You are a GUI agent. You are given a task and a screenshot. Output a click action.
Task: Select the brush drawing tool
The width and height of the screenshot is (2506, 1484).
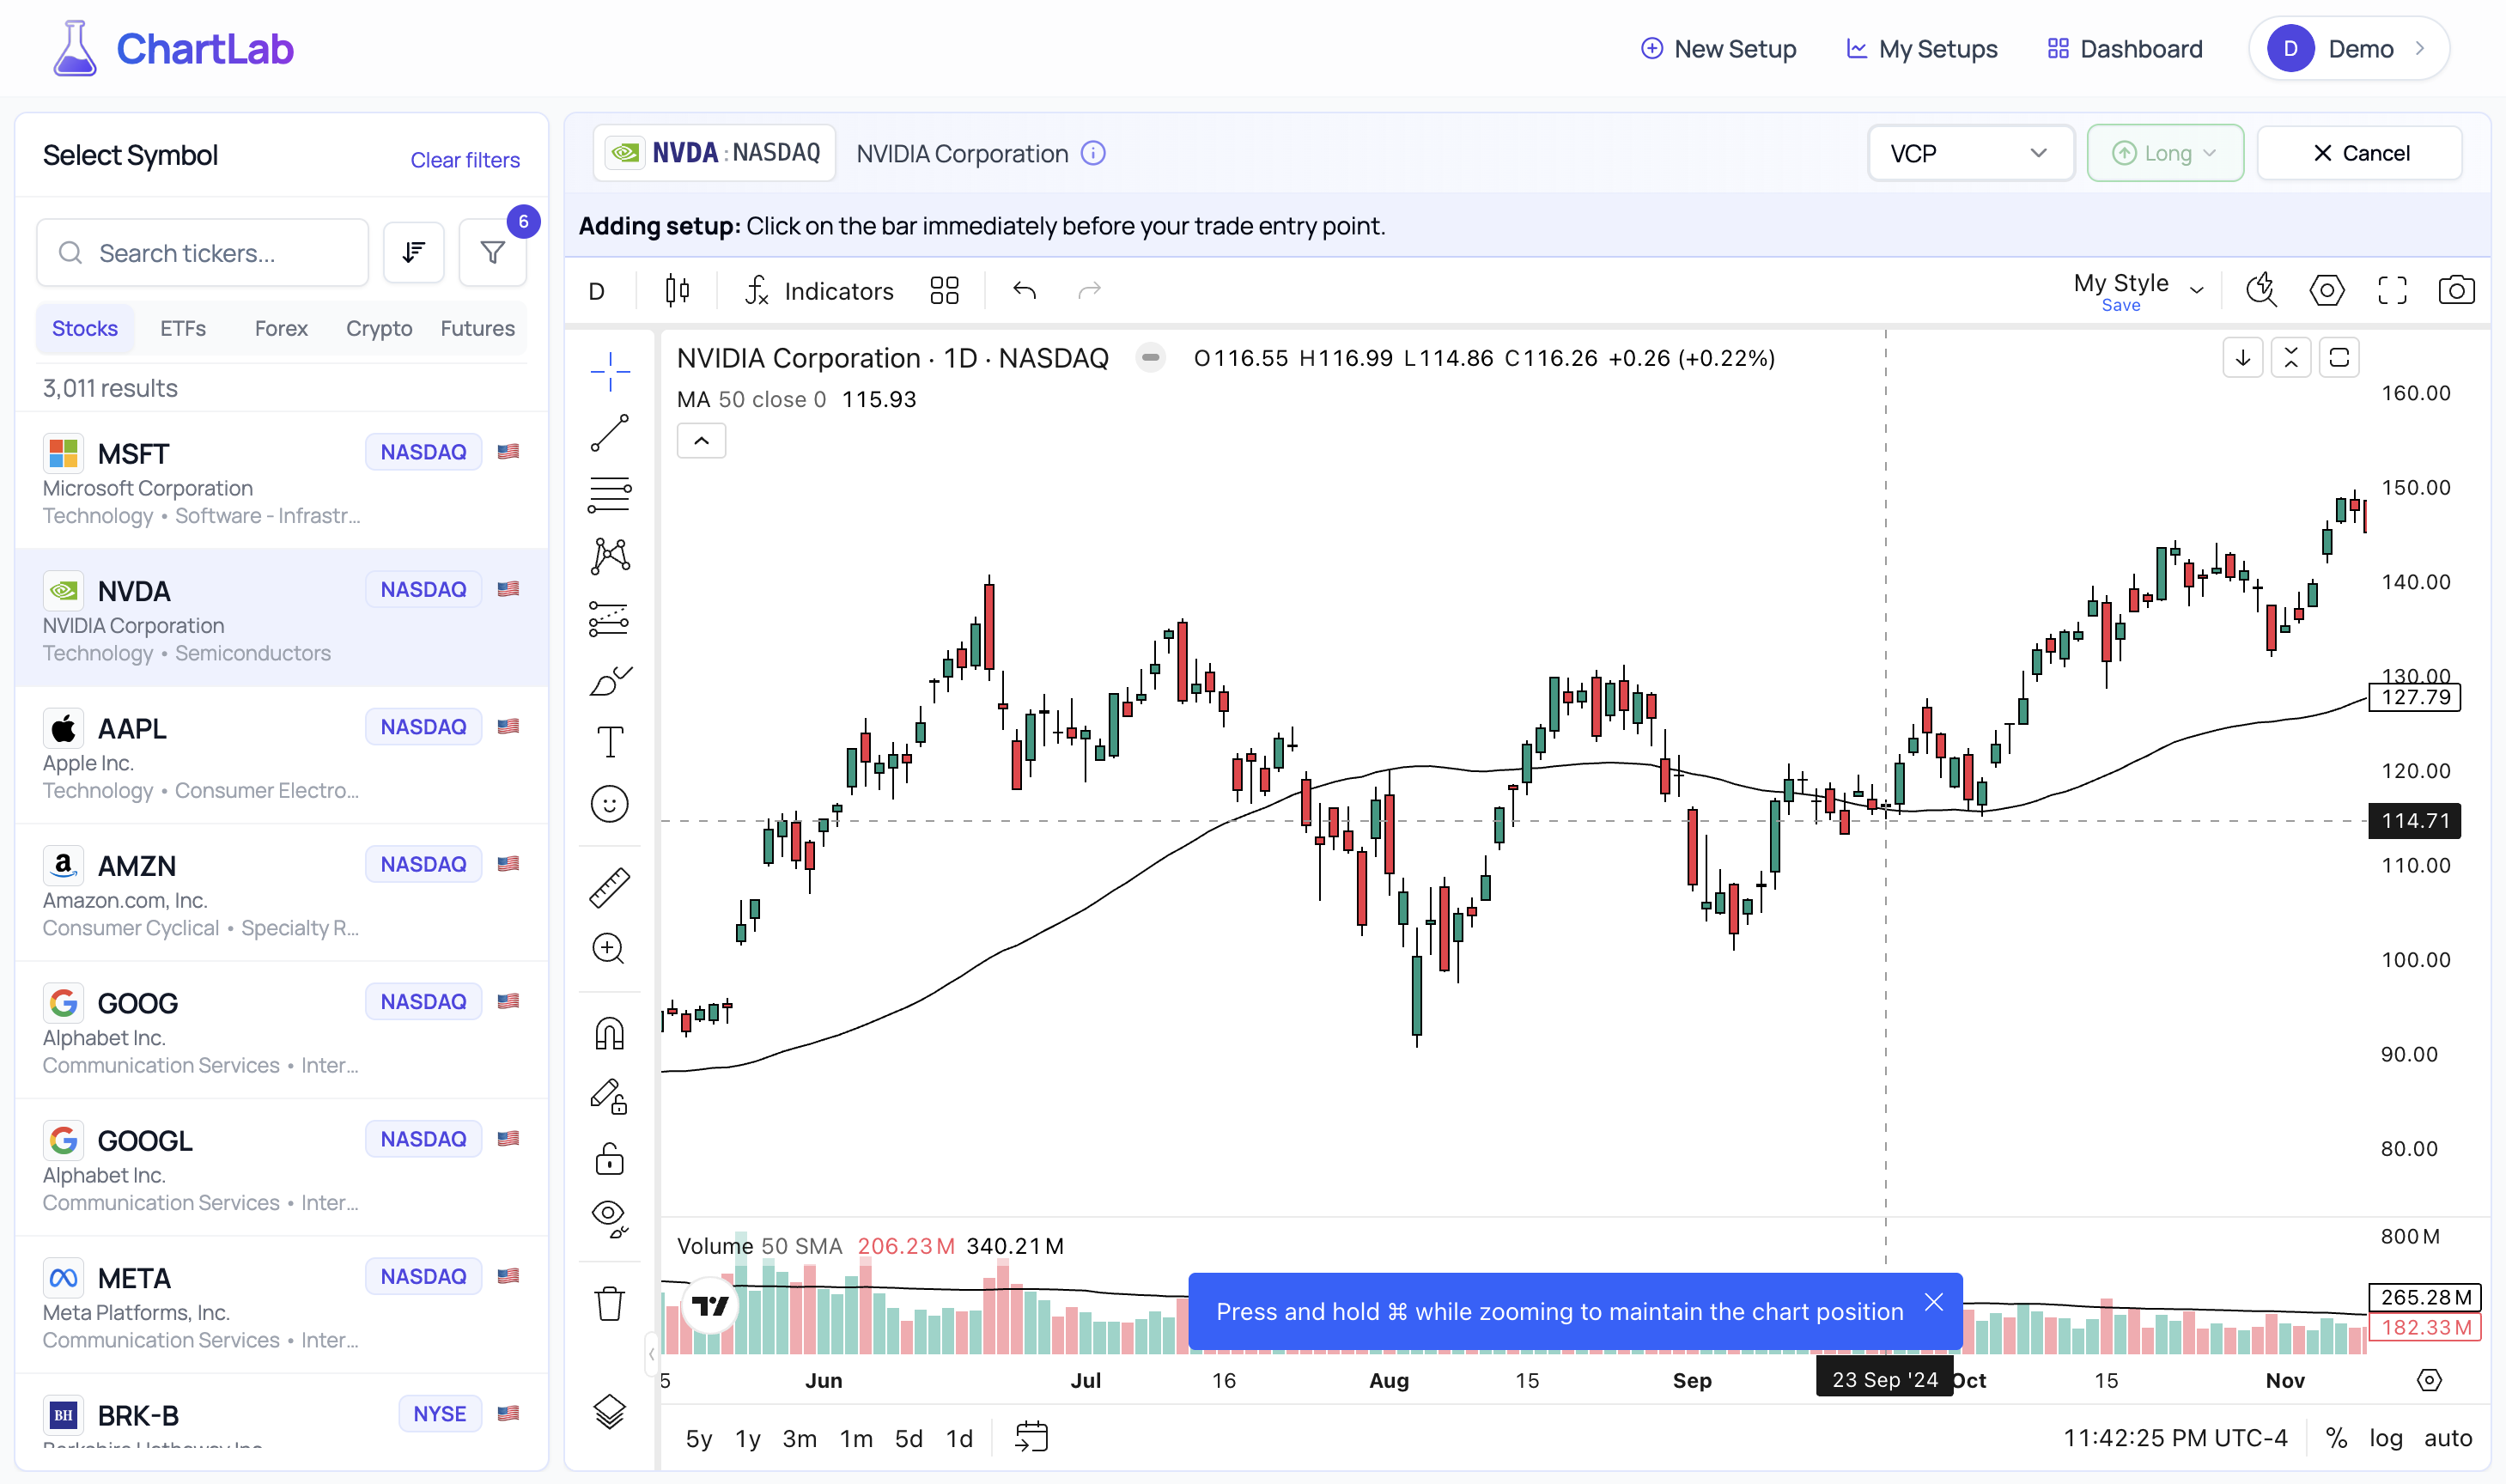point(609,681)
